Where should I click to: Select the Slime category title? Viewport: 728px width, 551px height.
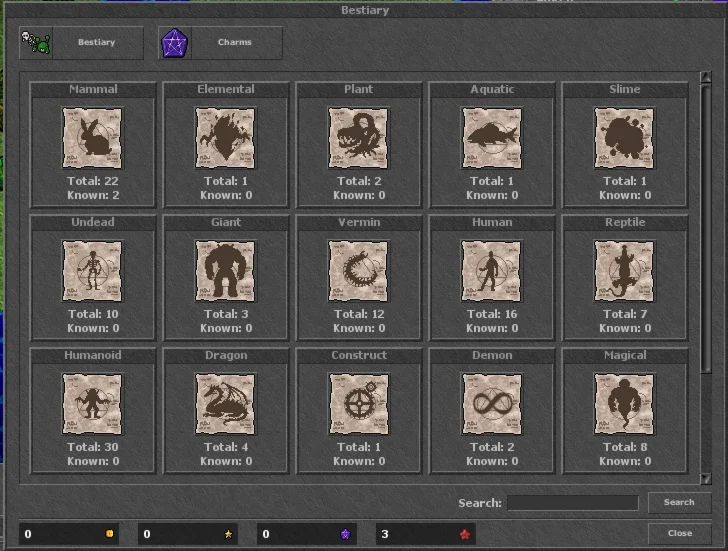pyautogui.click(x=625, y=89)
